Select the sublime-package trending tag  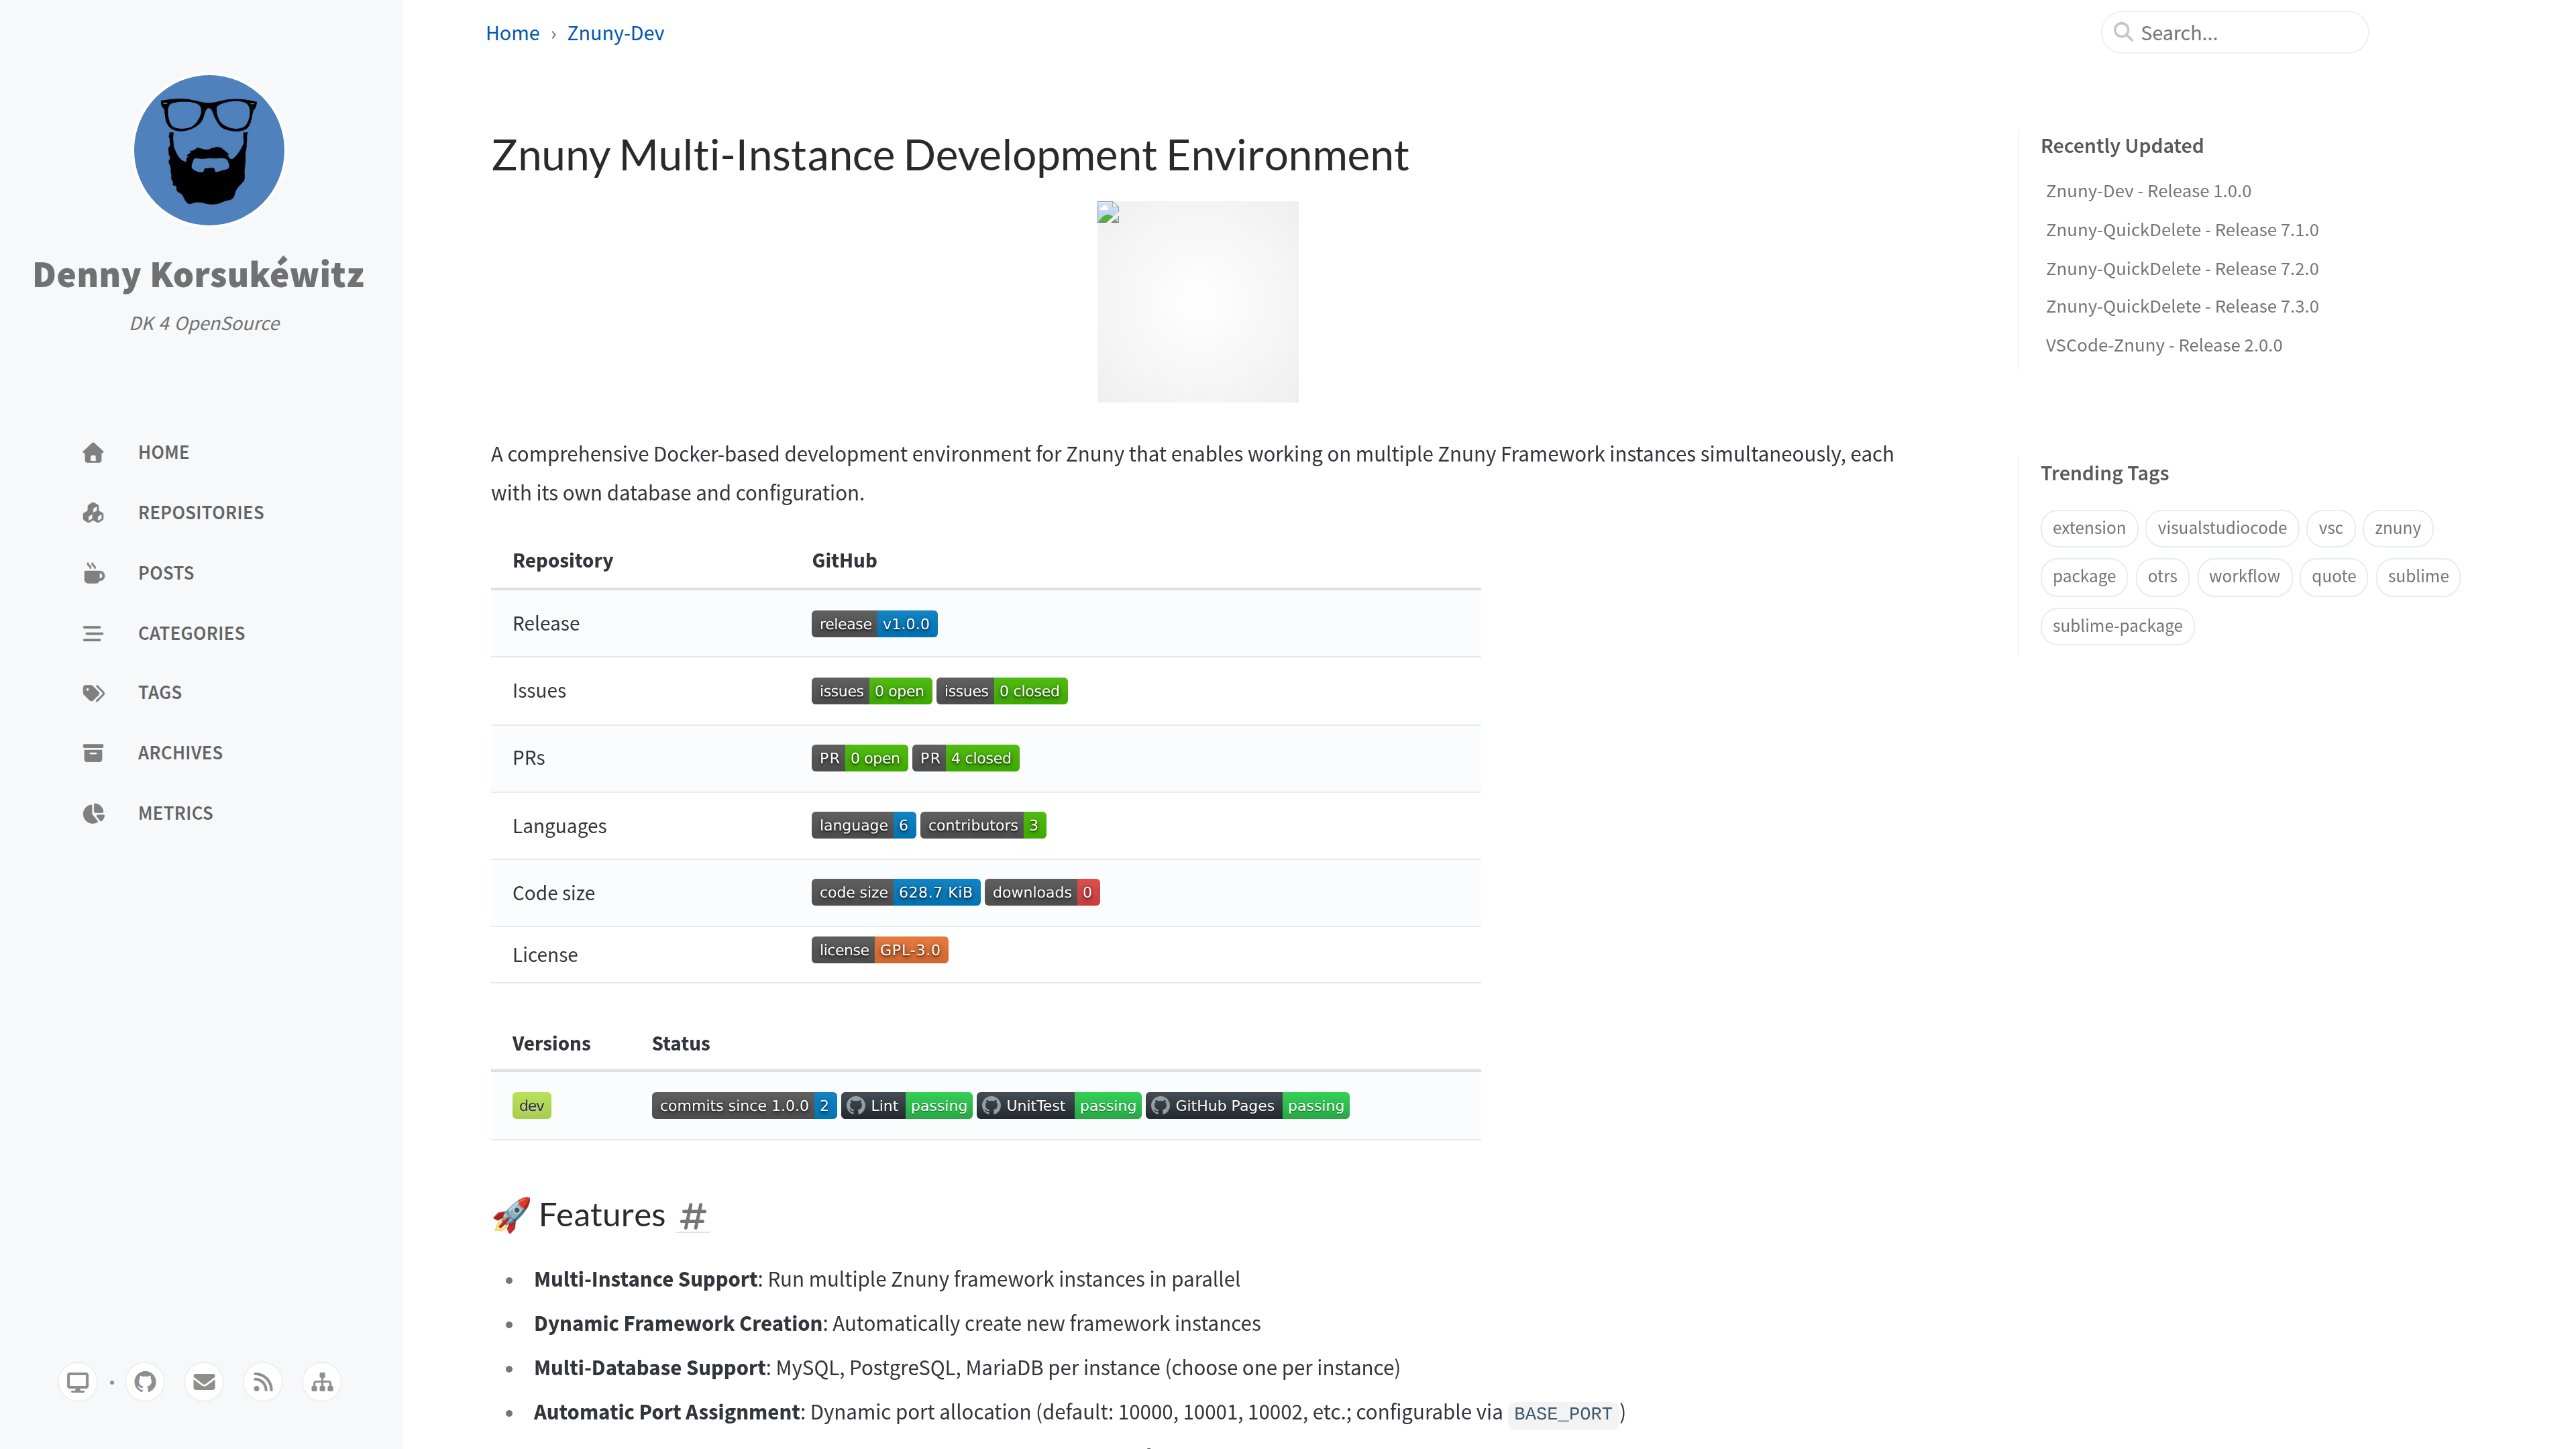[x=2118, y=626]
